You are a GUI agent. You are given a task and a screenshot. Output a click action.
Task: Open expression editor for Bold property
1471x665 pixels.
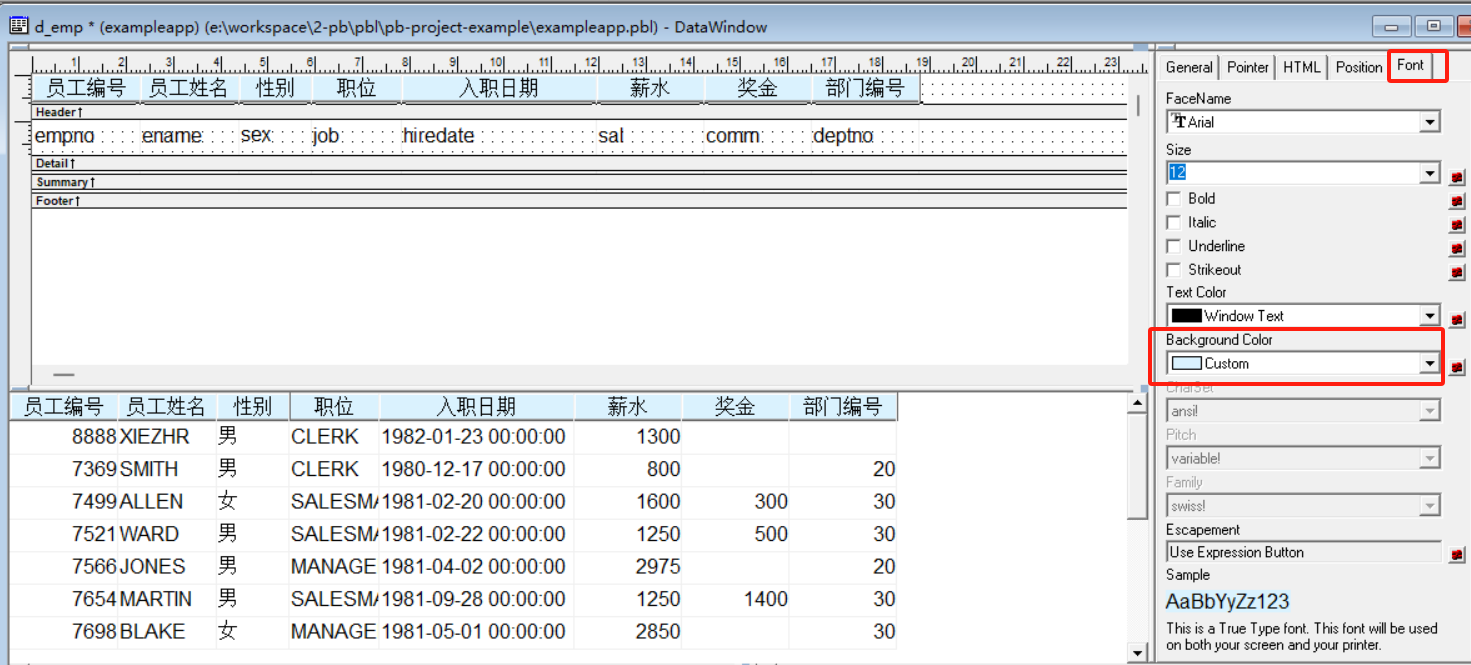click(1457, 200)
